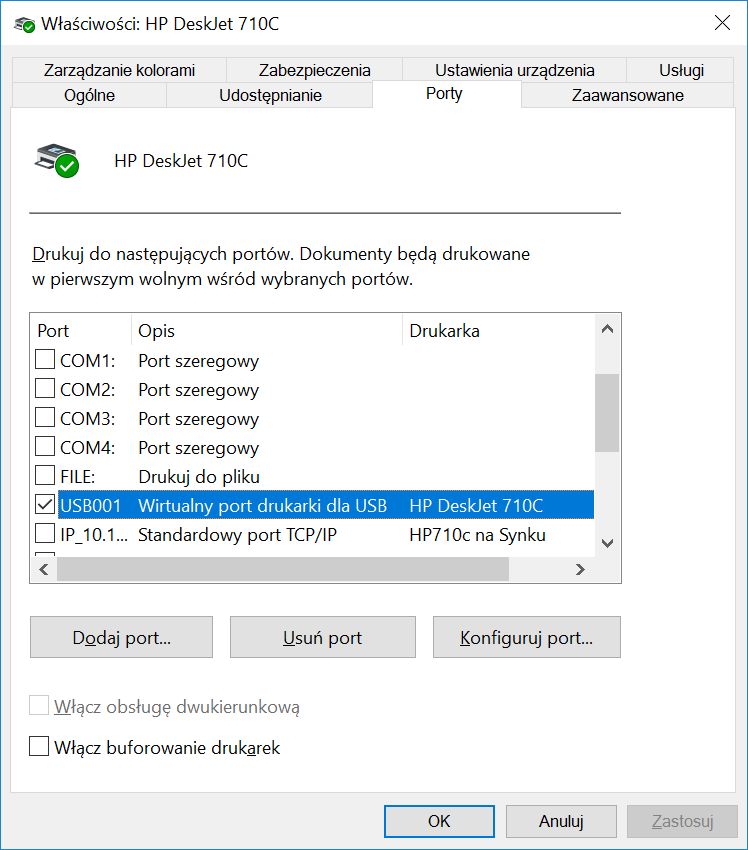748x850 pixels.
Task: Check the COM4: port checkbox
Action: tap(44, 447)
